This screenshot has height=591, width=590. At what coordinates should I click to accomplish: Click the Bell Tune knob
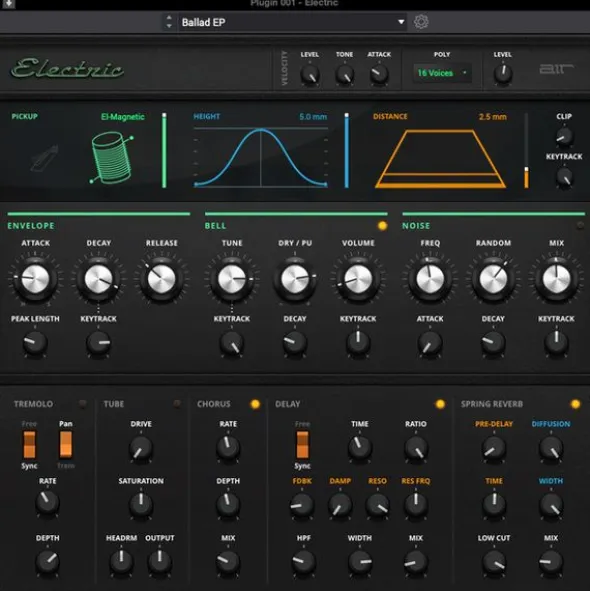click(x=232, y=279)
